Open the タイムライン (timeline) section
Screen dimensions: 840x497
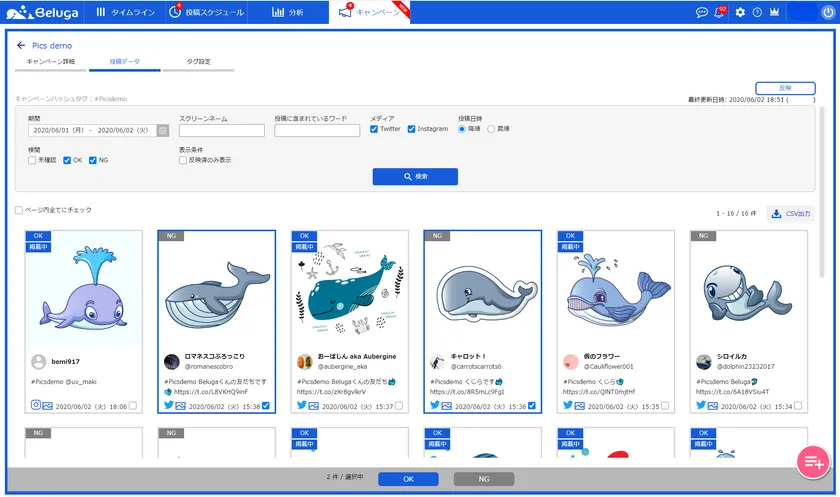pos(126,12)
